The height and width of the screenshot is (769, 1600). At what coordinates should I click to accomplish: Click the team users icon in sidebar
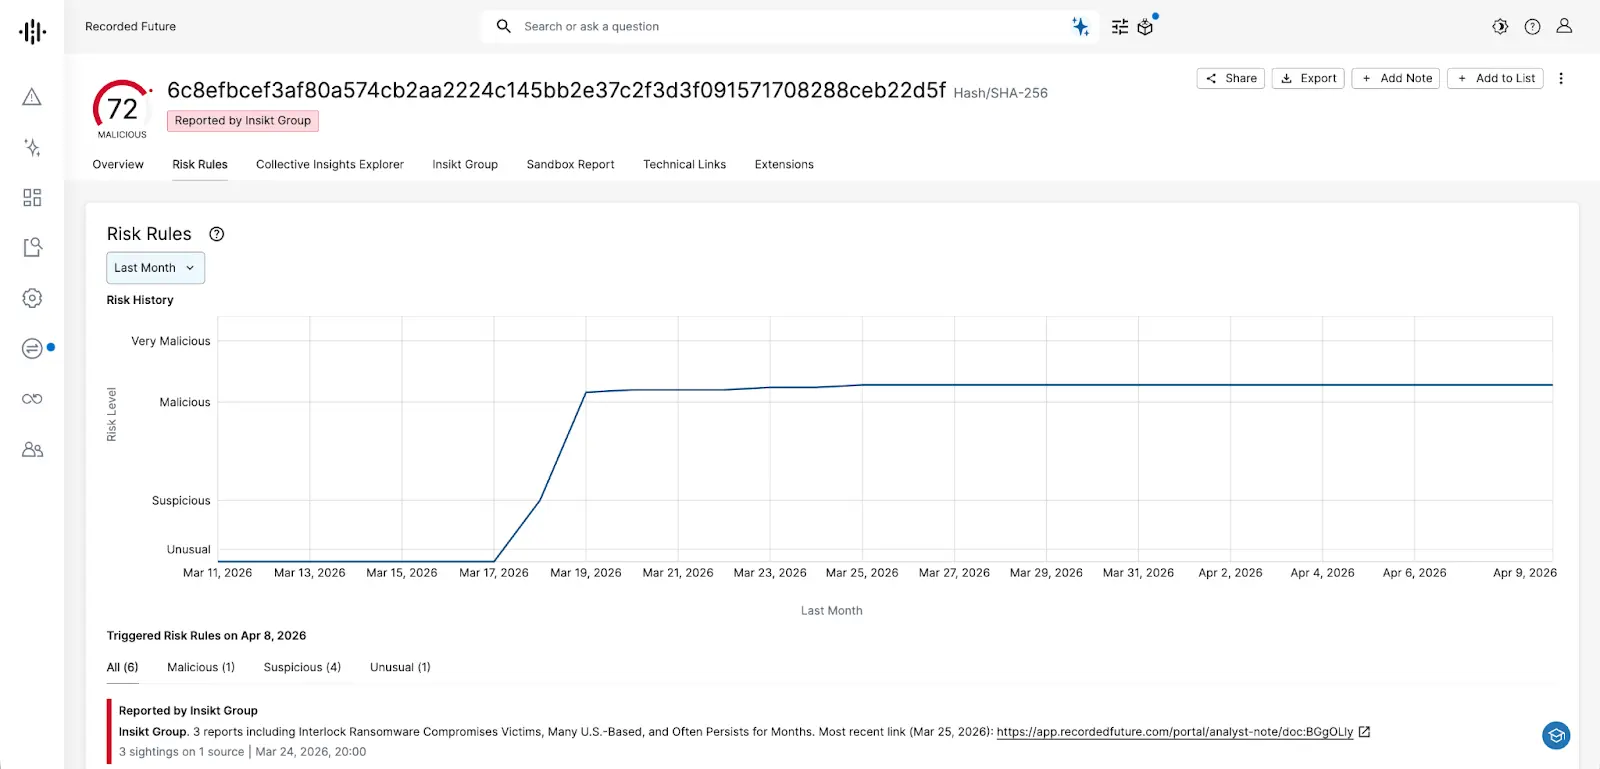click(32, 450)
